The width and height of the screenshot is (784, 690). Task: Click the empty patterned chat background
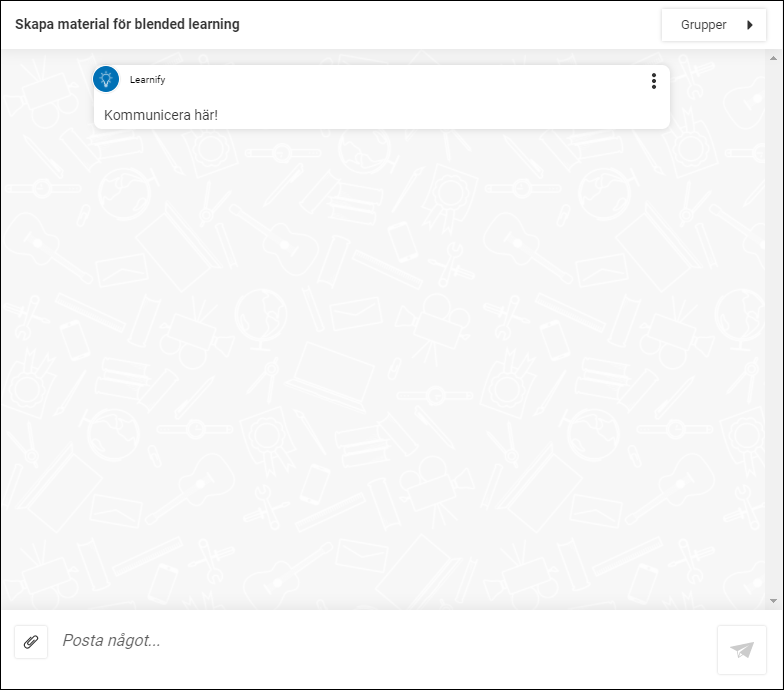382,370
